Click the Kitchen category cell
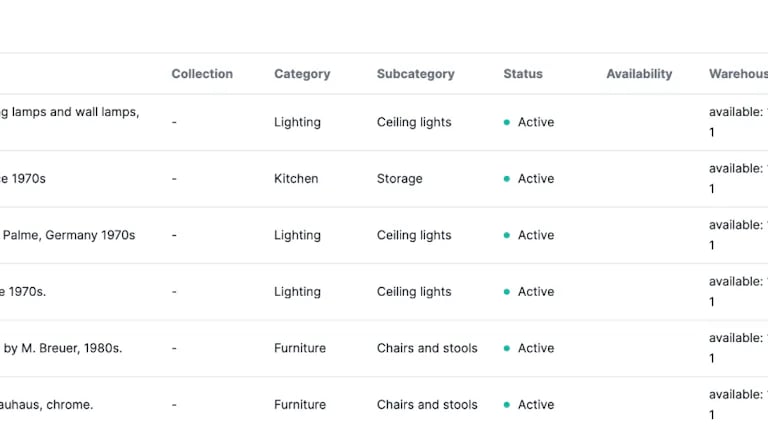 (296, 179)
